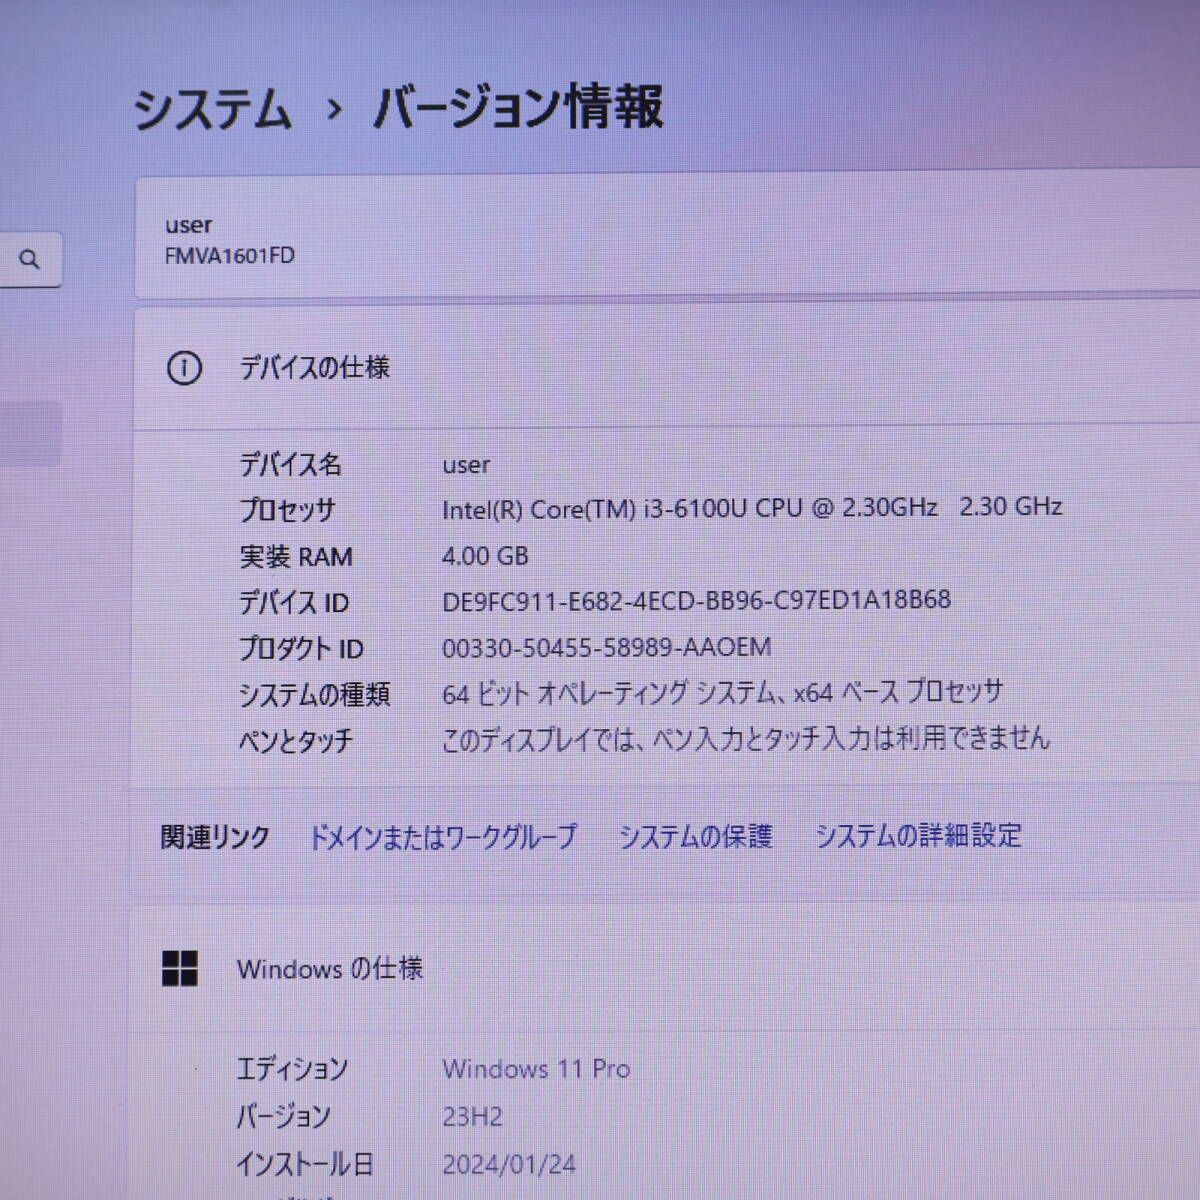
Task: Open システムの詳細設定 link
Action: tap(918, 835)
